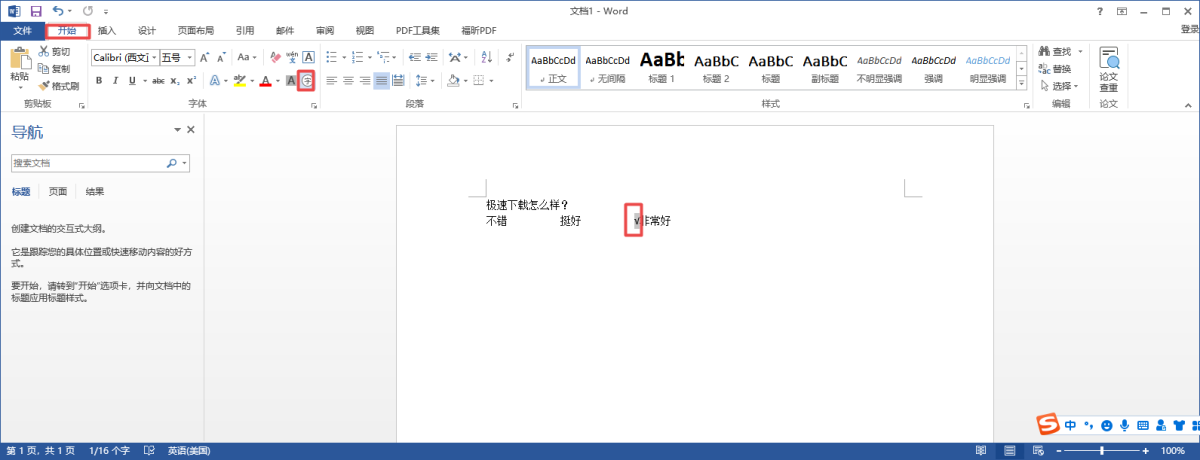1200x460 pixels.
Task: Apply the 标题 1 heading style
Action: 661,67
